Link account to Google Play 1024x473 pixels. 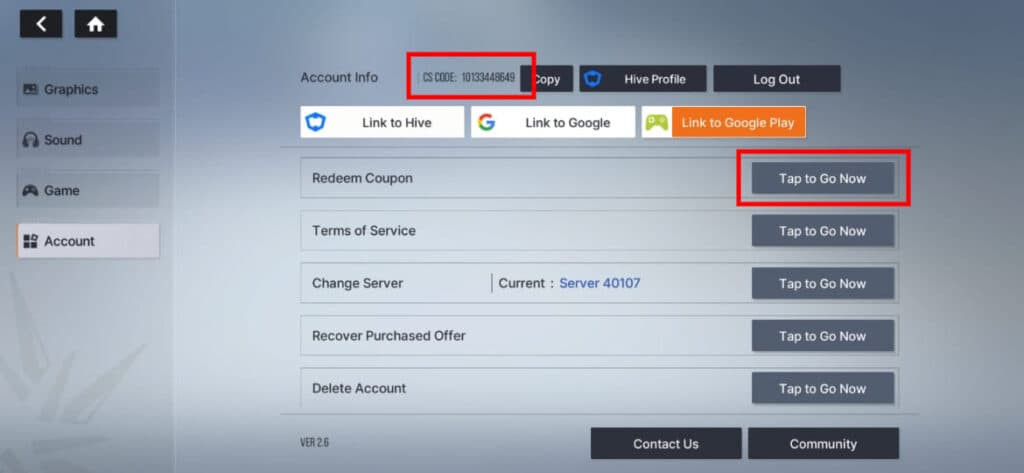pos(724,122)
